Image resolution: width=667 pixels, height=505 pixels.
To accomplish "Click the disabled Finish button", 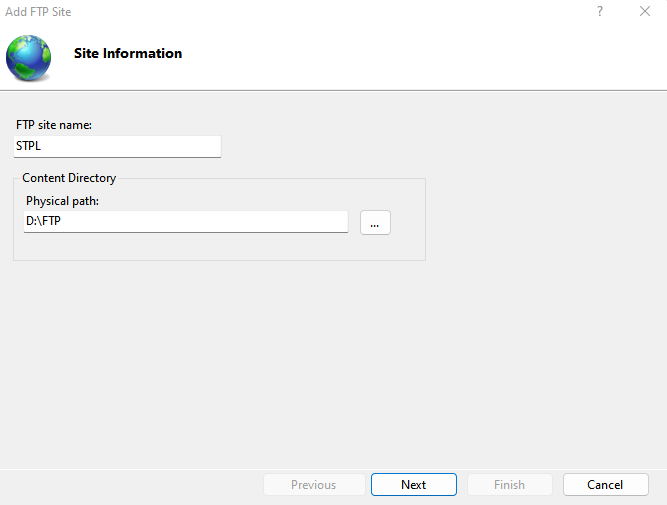I will [509, 485].
